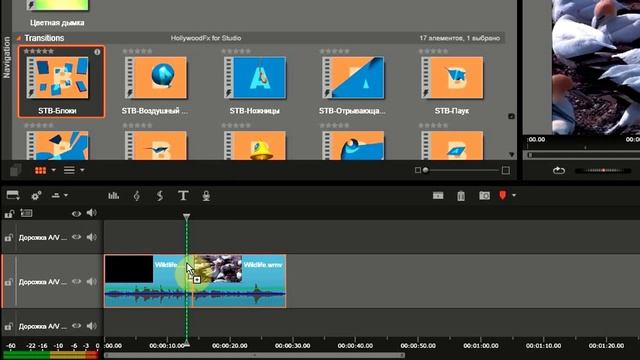Open the list view dropdown arrow
Viewport: 640px width, 360px height.
point(82,170)
